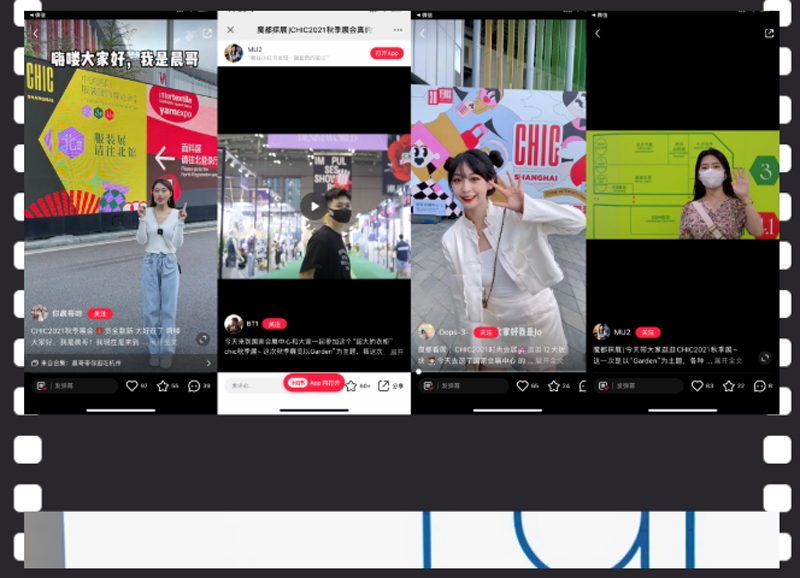Tap back arrow in Dops-3 video screenshot
This screenshot has height=578, width=800.
(x=422, y=33)
